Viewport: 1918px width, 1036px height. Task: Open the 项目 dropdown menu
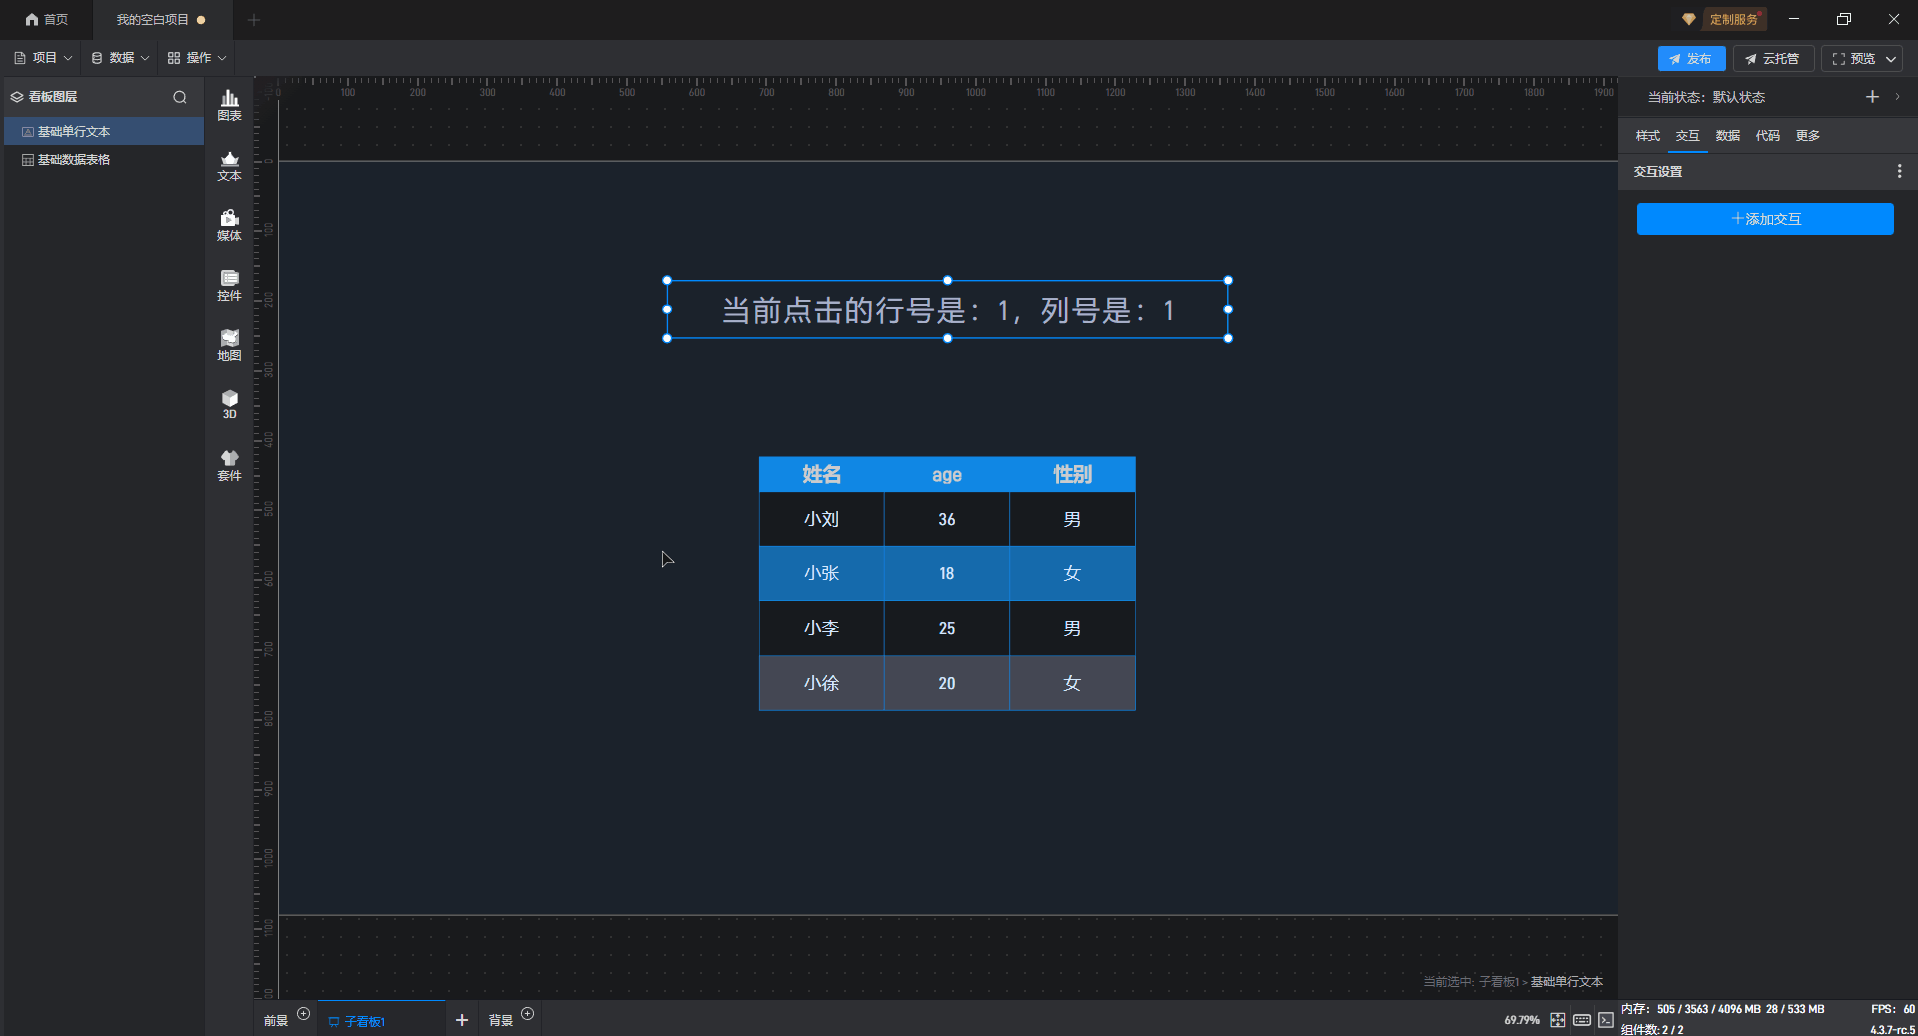coord(43,58)
